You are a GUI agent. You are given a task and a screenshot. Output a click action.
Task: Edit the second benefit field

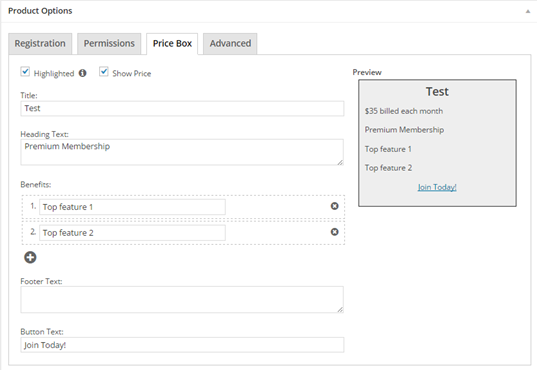click(133, 233)
